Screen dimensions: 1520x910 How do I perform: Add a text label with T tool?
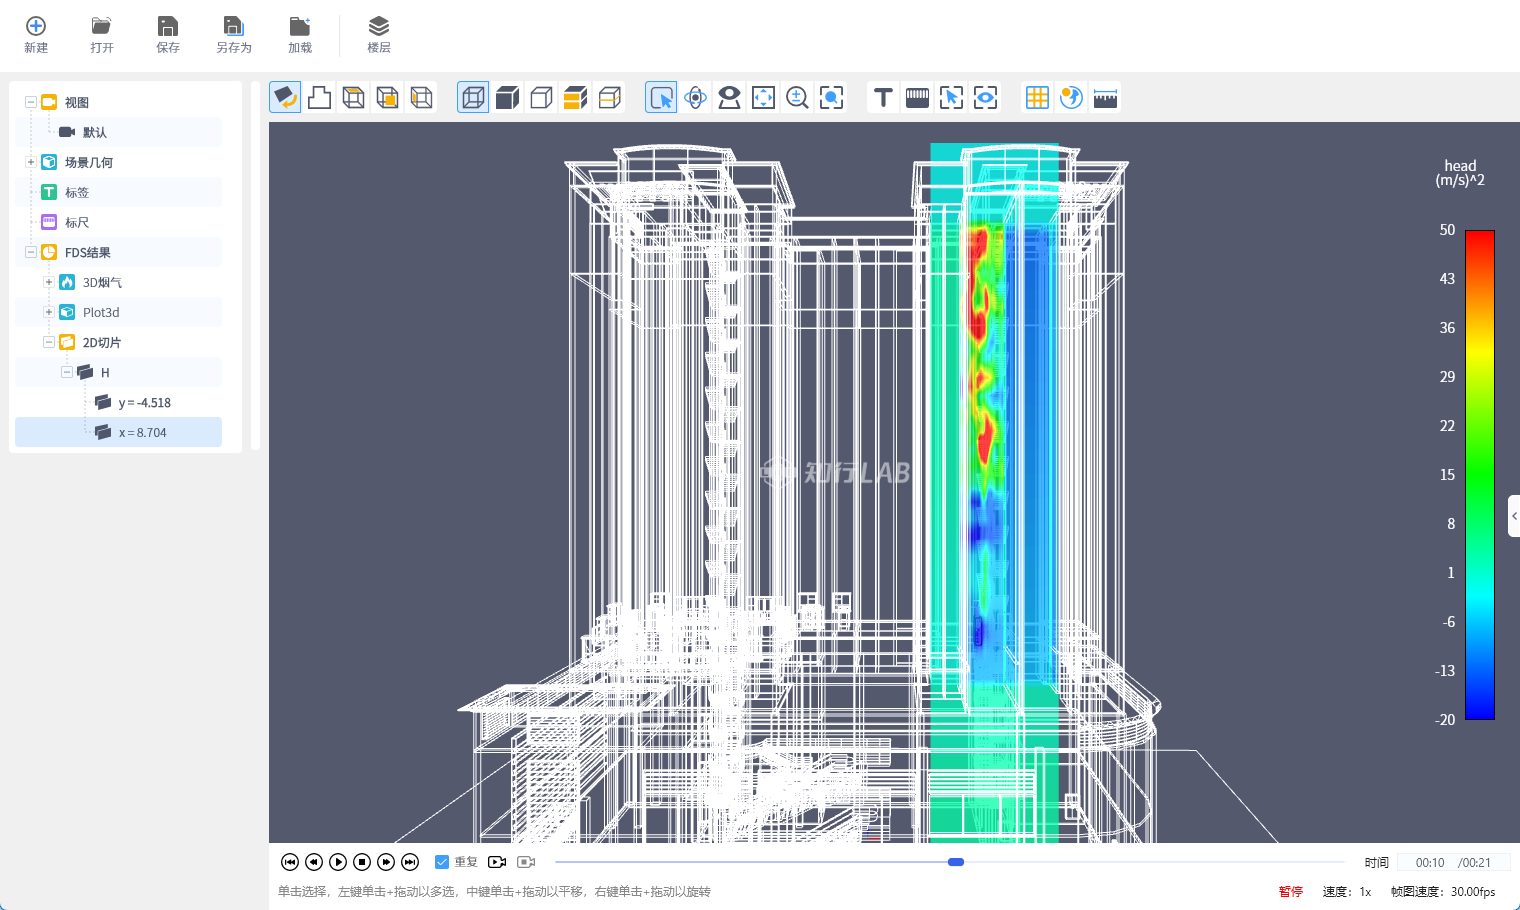pyautogui.click(x=883, y=97)
